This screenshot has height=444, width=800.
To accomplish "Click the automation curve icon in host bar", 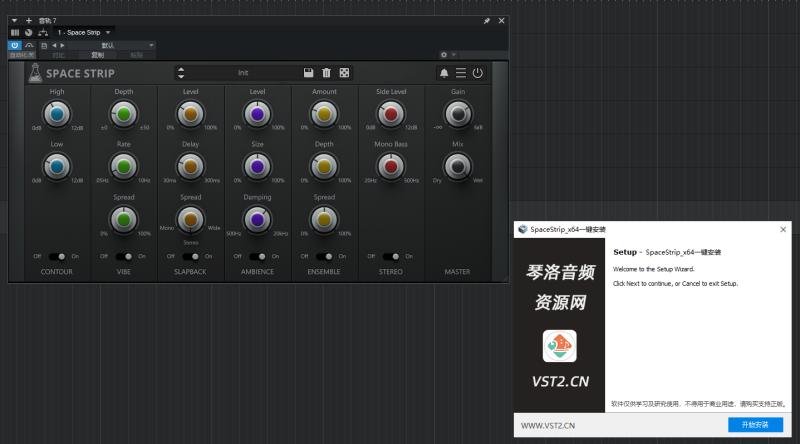I will 29,45.
